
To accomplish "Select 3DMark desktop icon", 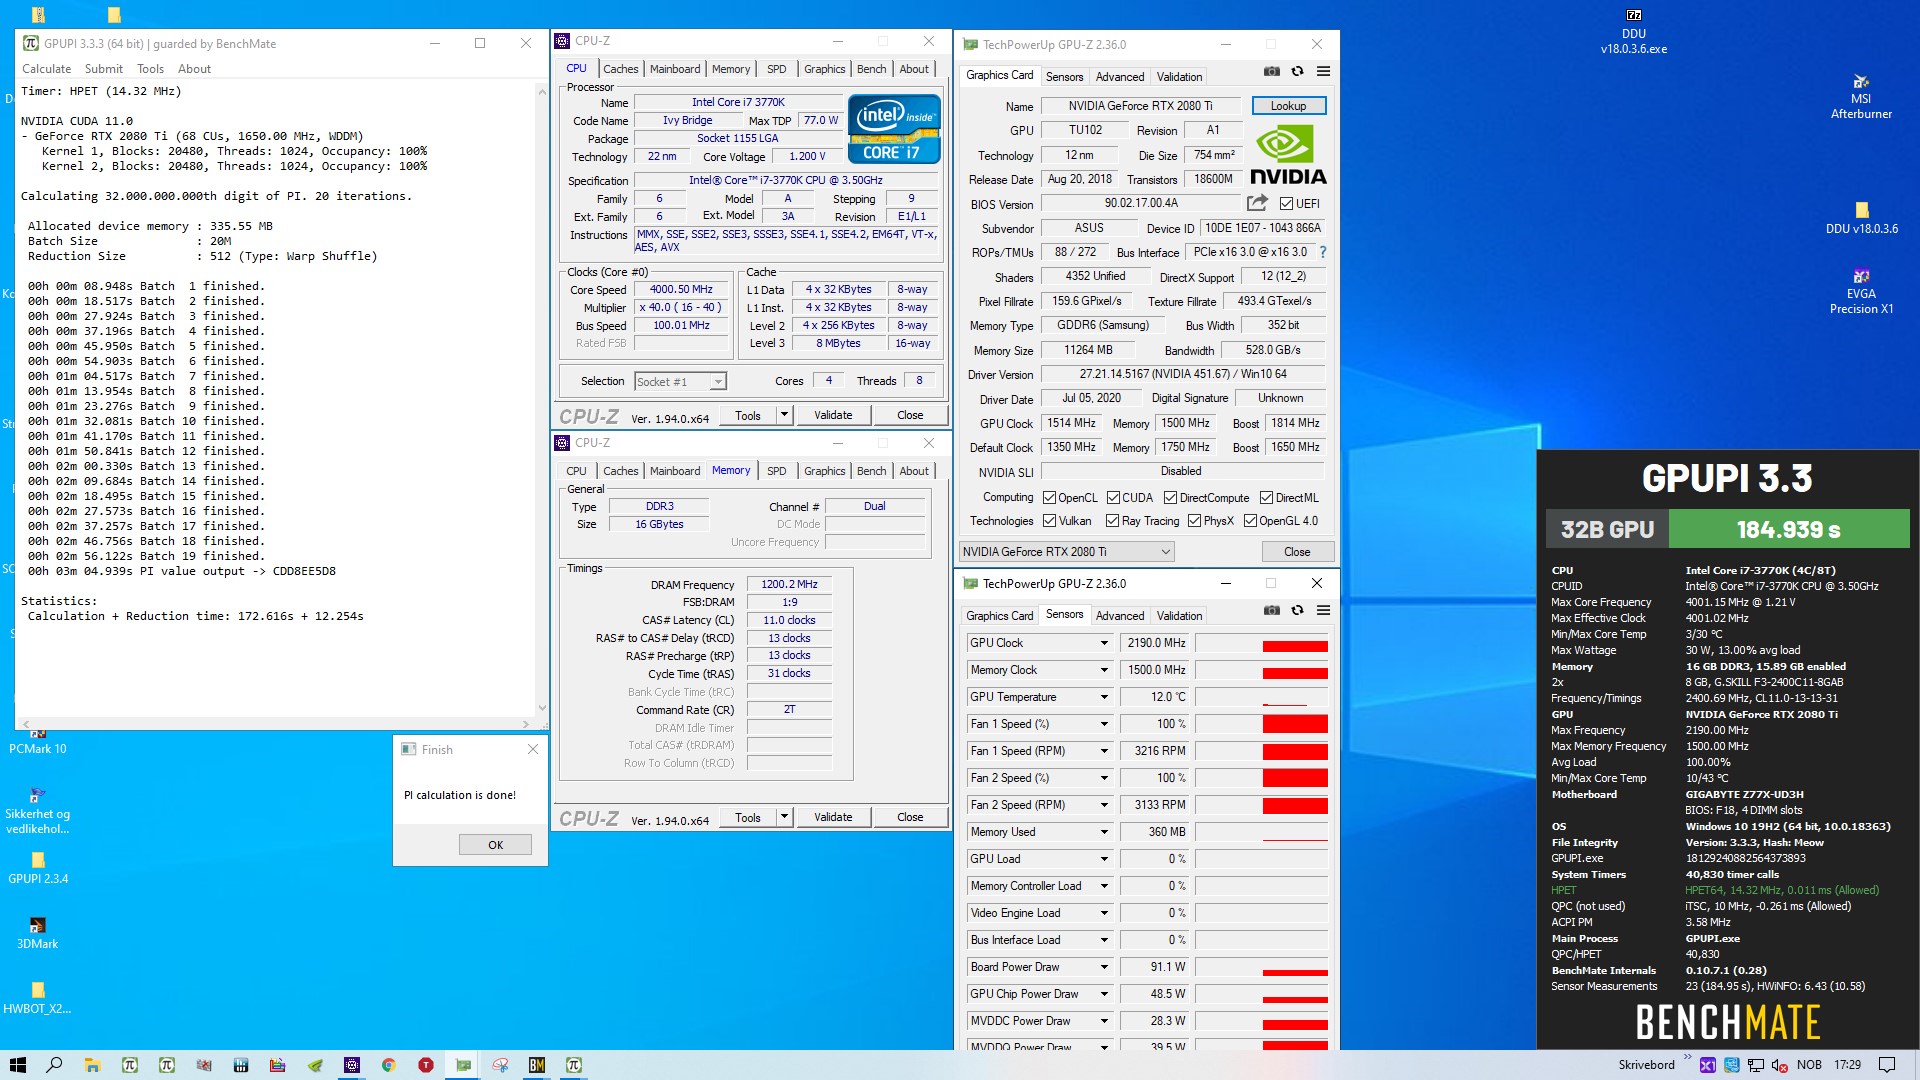I will click(38, 933).
